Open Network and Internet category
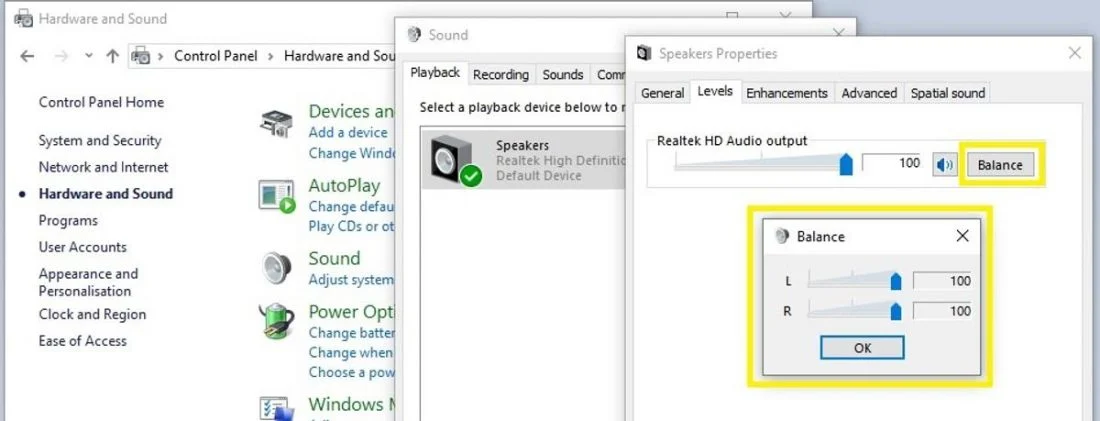The image size is (1100, 421). click(103, 167)
